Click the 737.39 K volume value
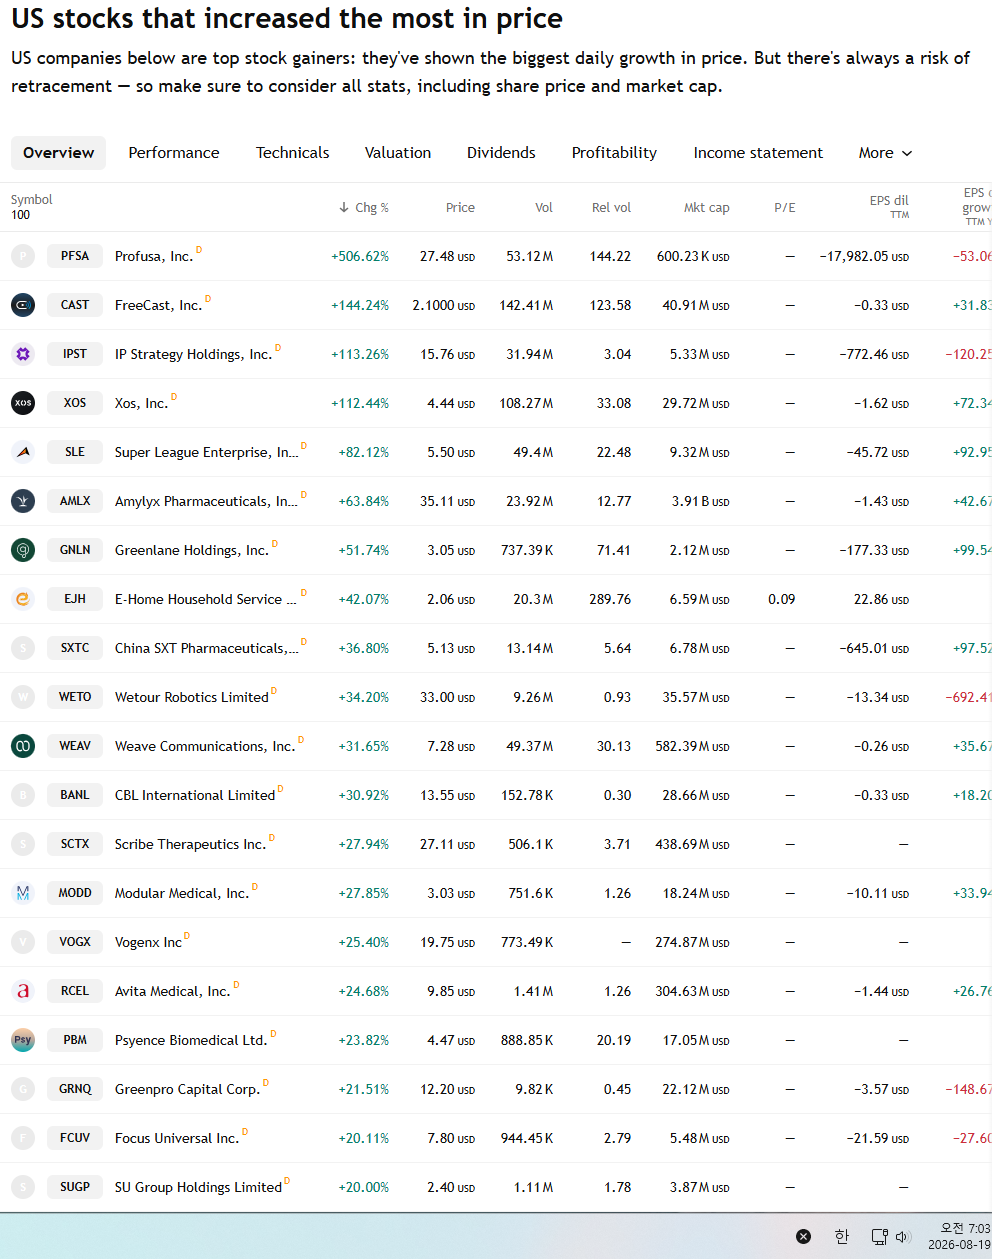The image size is (992, 1259). 527,551
